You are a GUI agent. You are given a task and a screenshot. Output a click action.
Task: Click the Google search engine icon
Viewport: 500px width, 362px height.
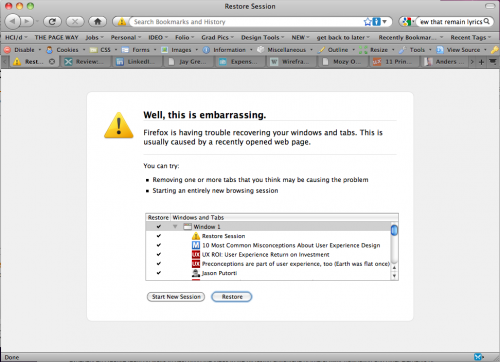coord(406,22)
